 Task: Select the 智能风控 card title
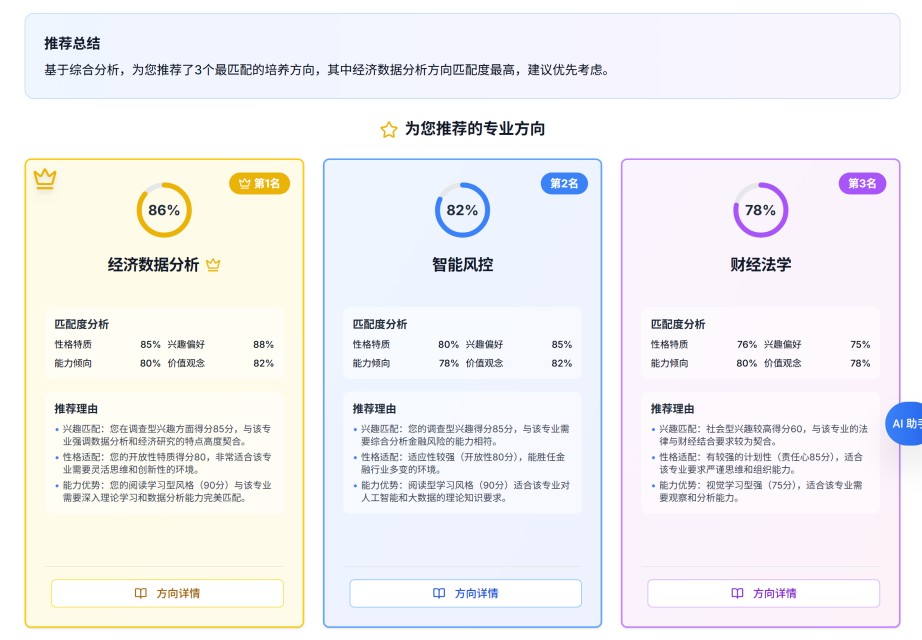point(462,265)
